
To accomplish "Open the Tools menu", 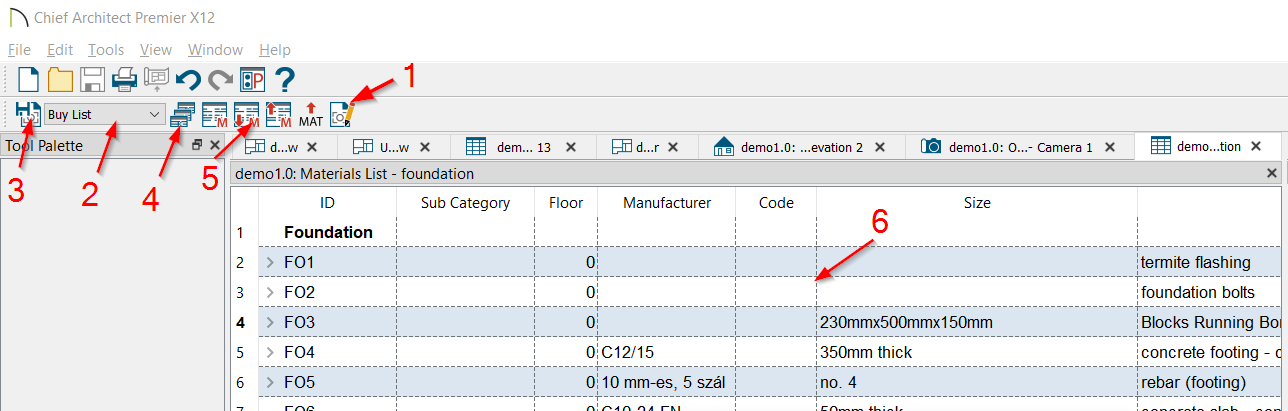I will [106, 50].
